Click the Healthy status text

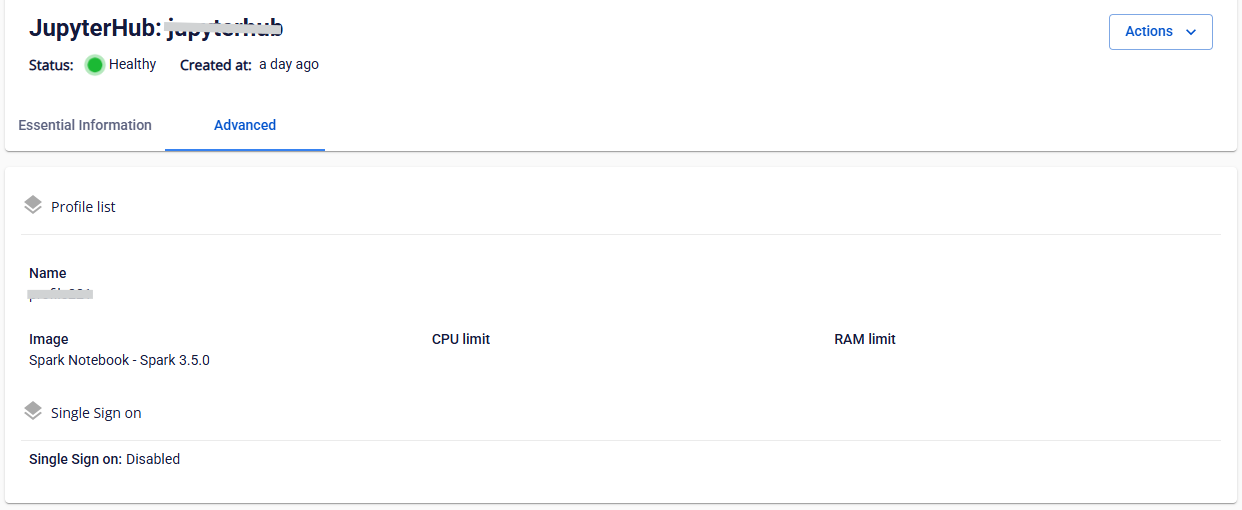(133, 64)
